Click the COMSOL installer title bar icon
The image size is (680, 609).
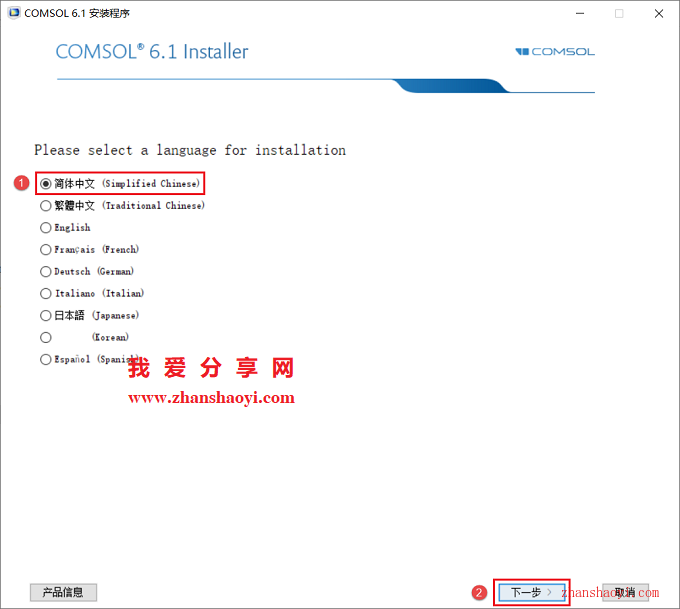pyautogui.click(x=14, y=13)
